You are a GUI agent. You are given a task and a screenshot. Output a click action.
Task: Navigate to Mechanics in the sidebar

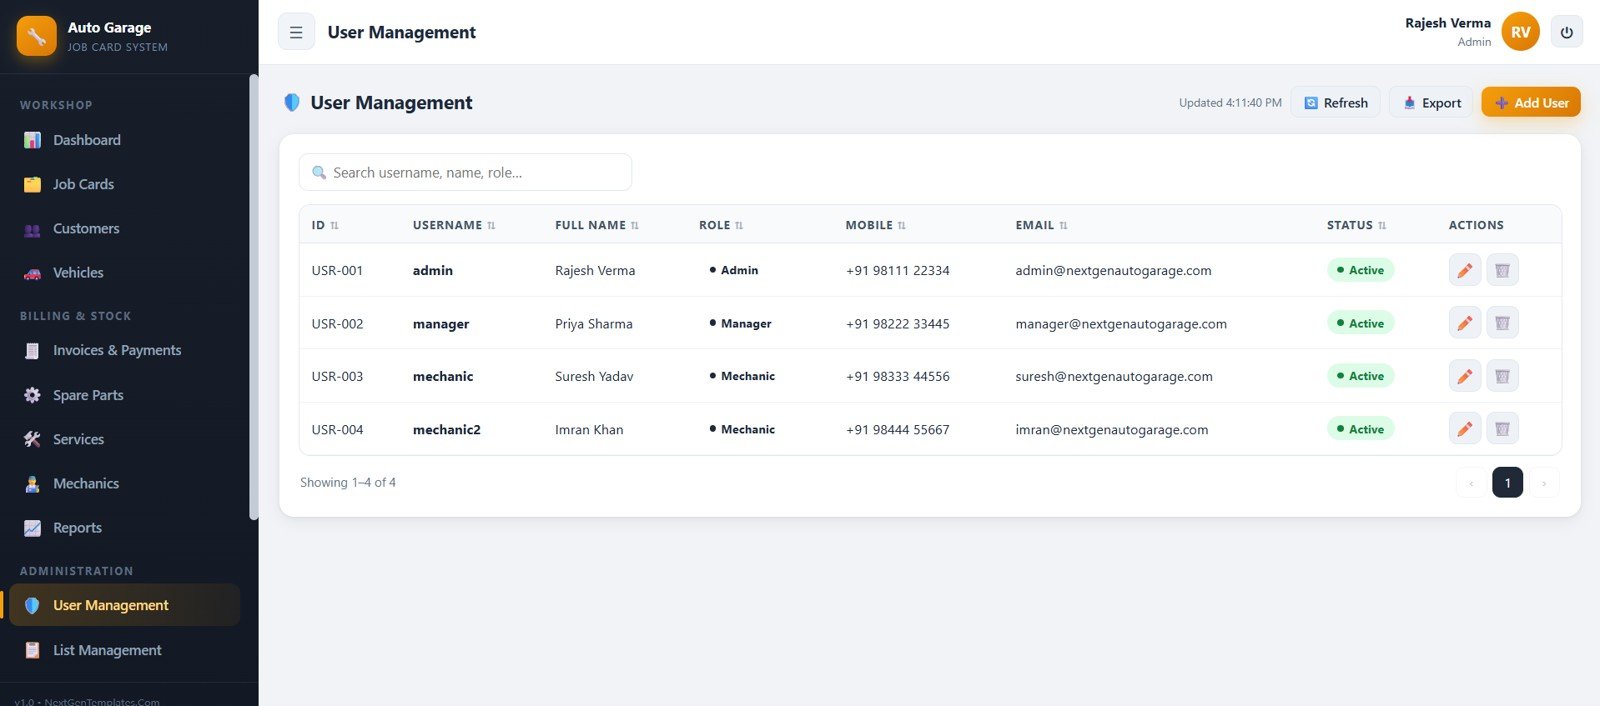point(124,483)
